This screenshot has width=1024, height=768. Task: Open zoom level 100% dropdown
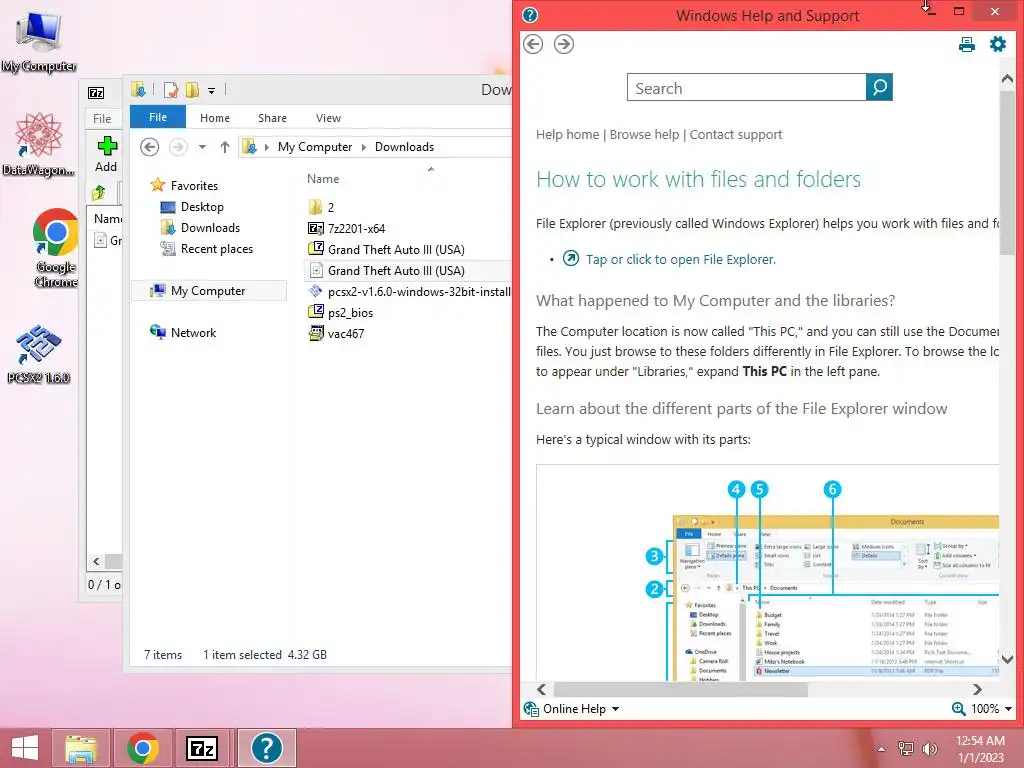pos(991,709)
